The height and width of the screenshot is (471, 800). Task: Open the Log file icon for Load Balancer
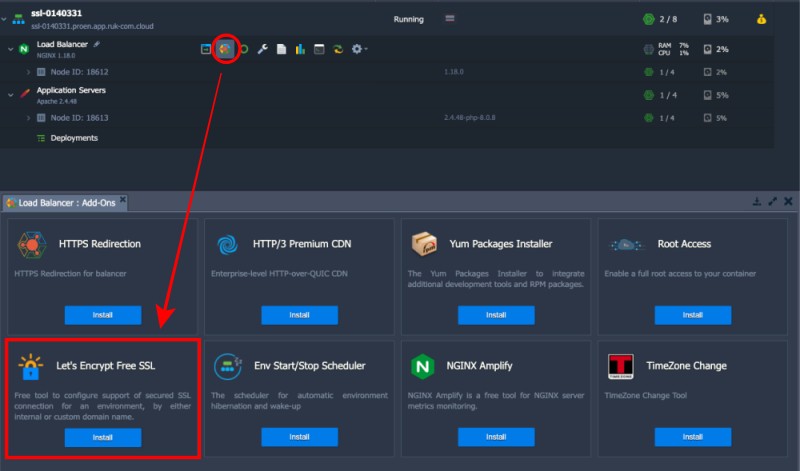click(281, 49)
